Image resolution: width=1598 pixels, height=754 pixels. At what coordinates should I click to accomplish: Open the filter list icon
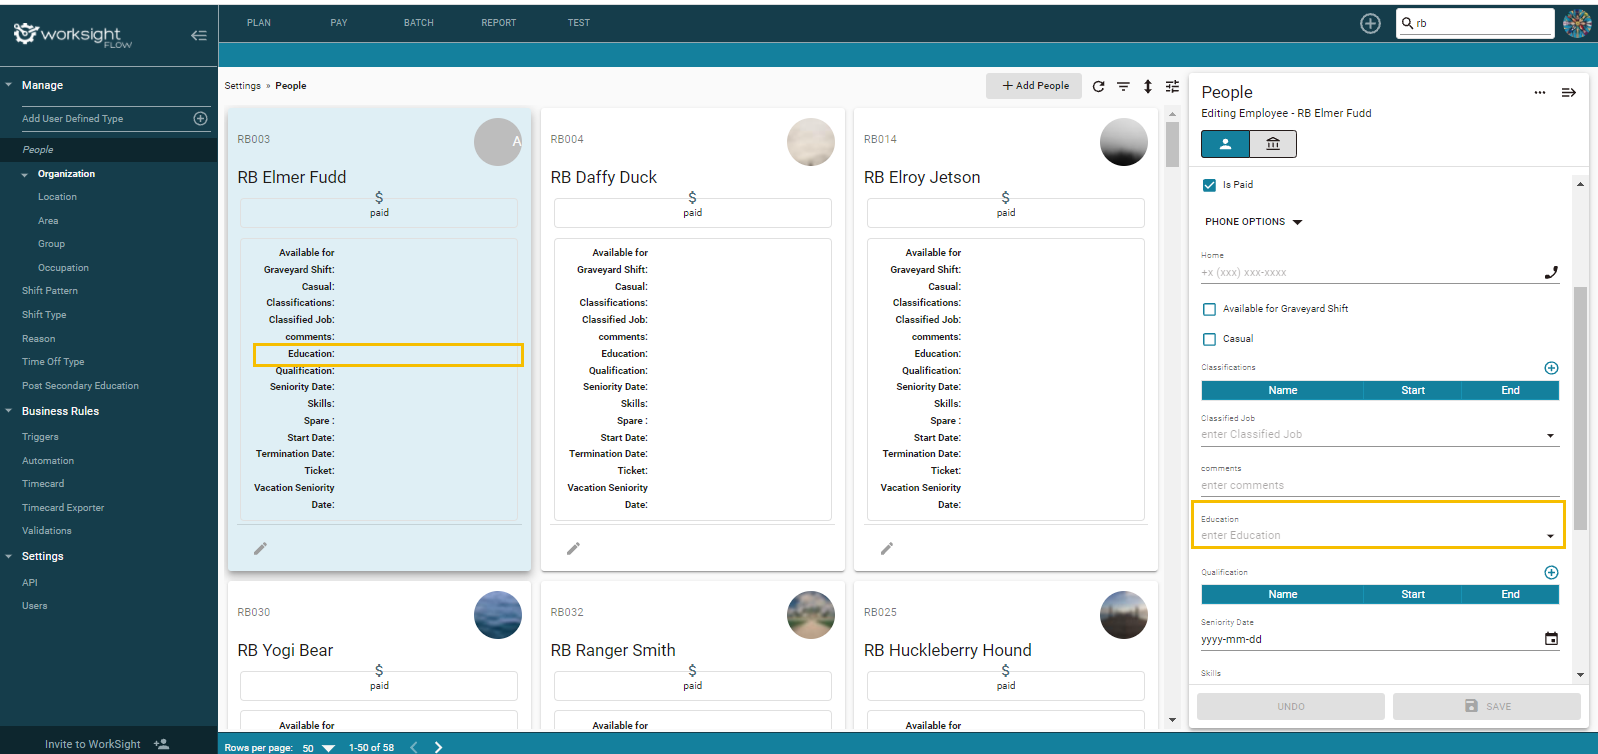click(x=1123, y=86)
